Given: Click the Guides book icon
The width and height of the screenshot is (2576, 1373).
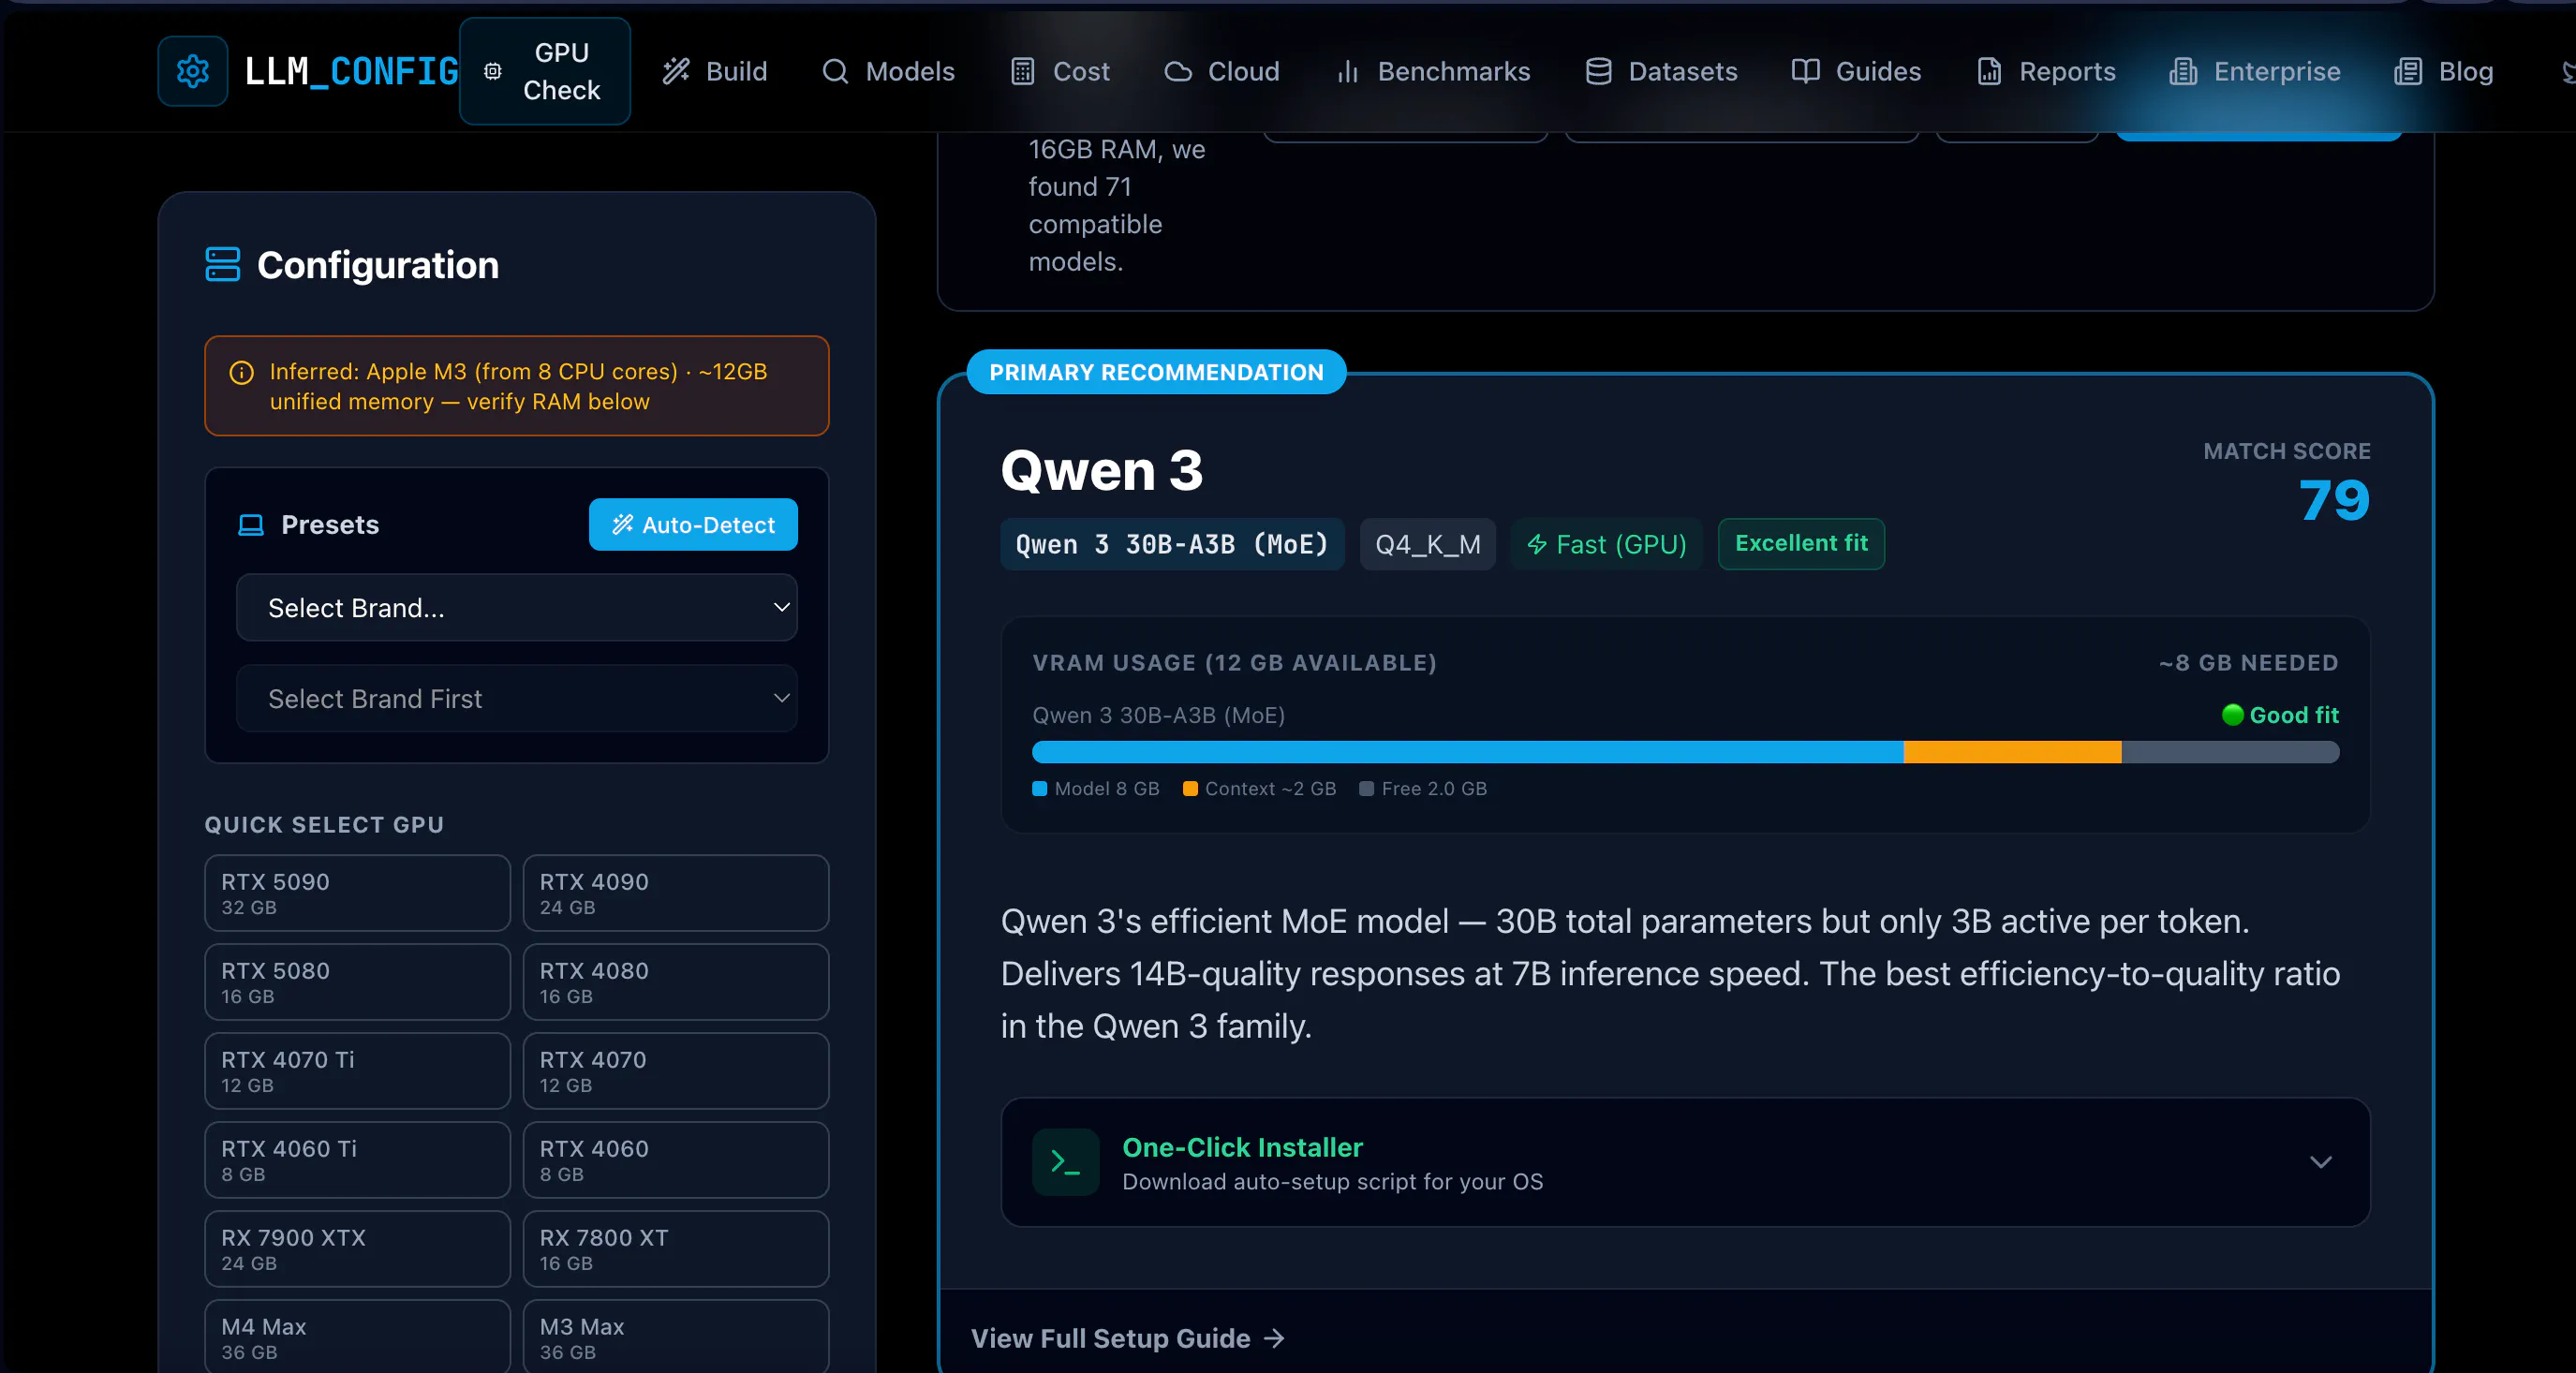Looking at the screenshot, I should 1805,71.
